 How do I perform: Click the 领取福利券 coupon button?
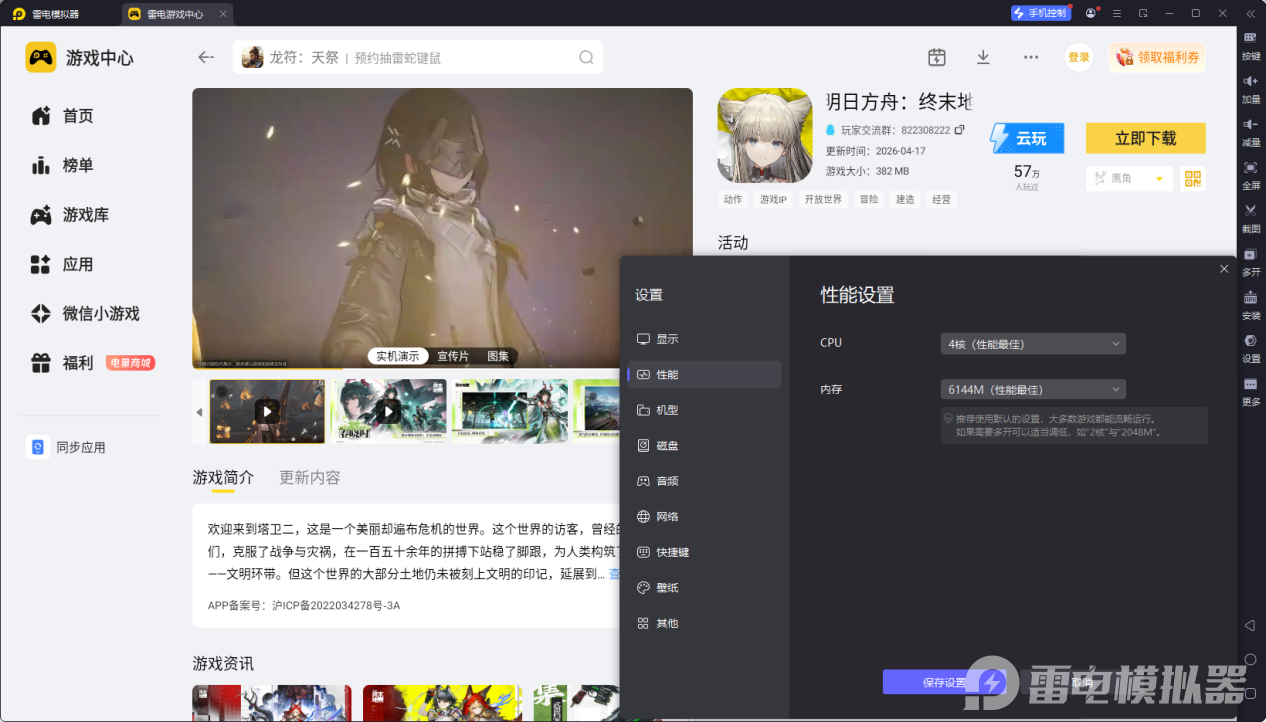tap(1157, 57)
